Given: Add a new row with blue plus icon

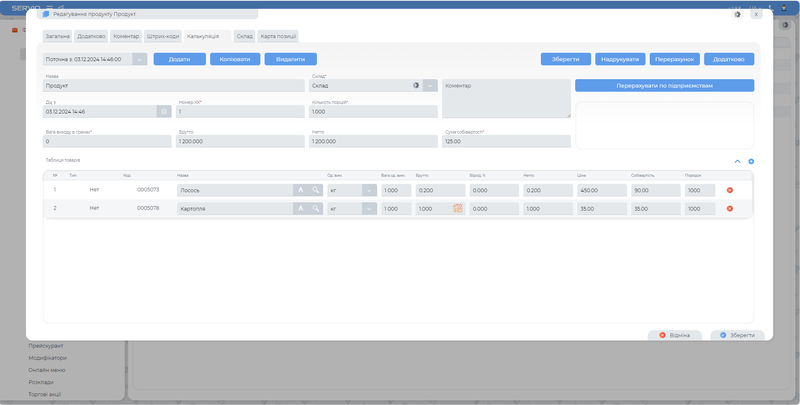Looking at the screenshot, I should tap(751, 161).
